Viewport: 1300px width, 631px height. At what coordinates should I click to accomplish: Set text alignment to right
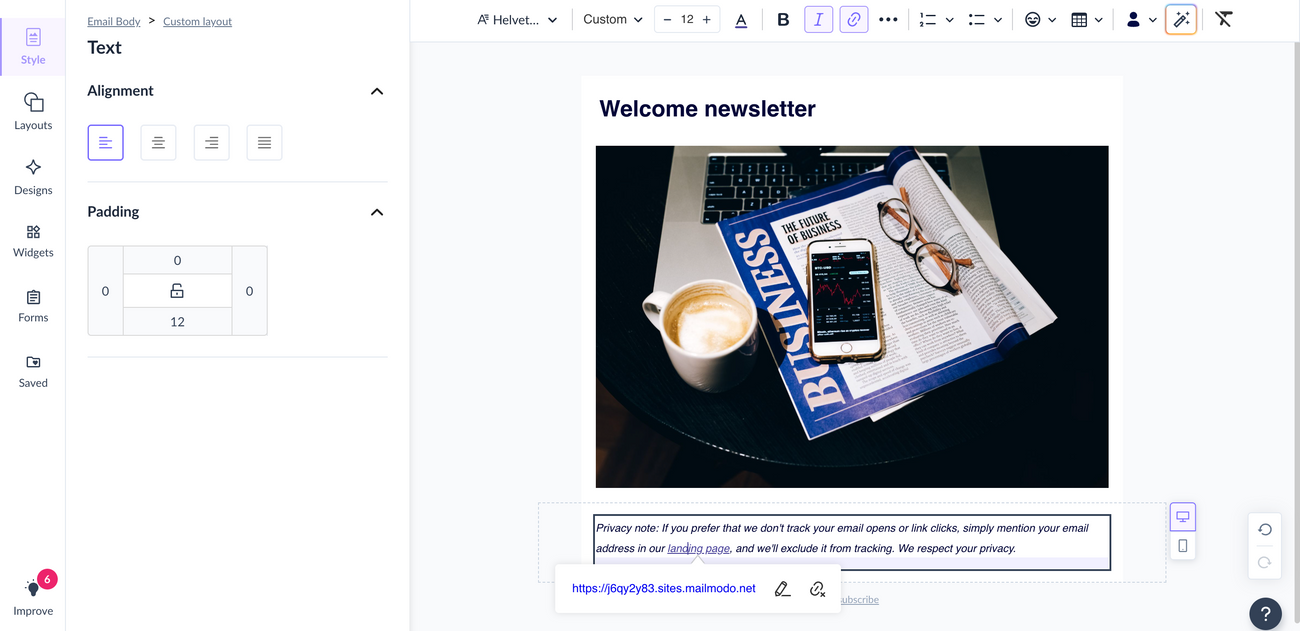coord(211,143)
